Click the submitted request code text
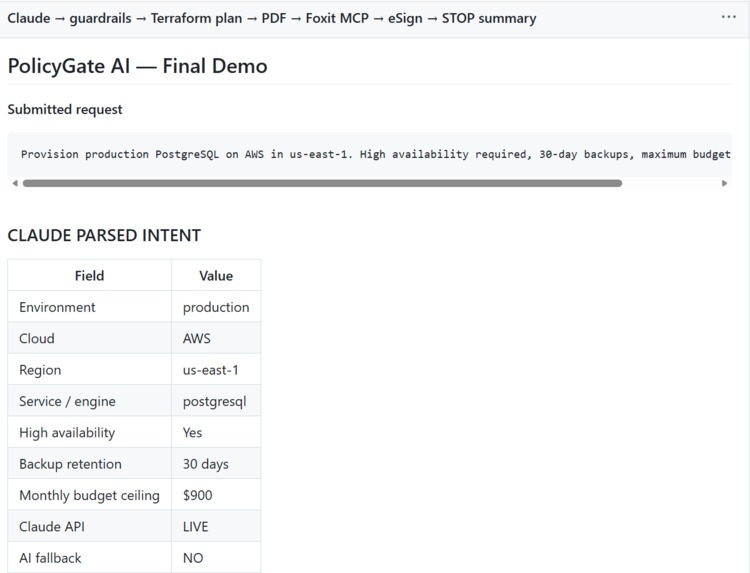750x573 pixels. (375, 154)
